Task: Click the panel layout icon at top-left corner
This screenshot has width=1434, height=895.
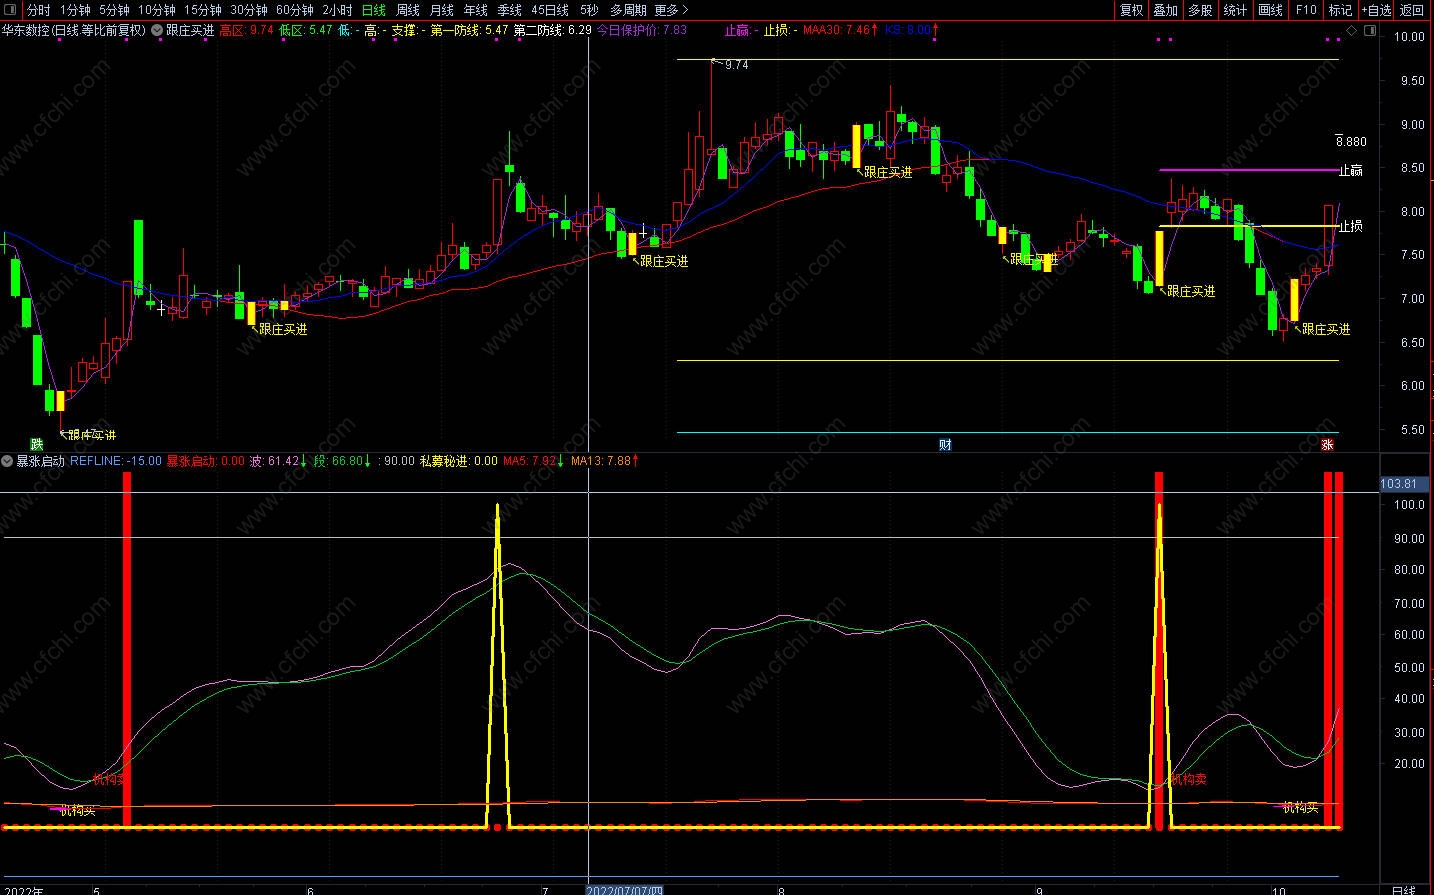Action: coord(9,10)
